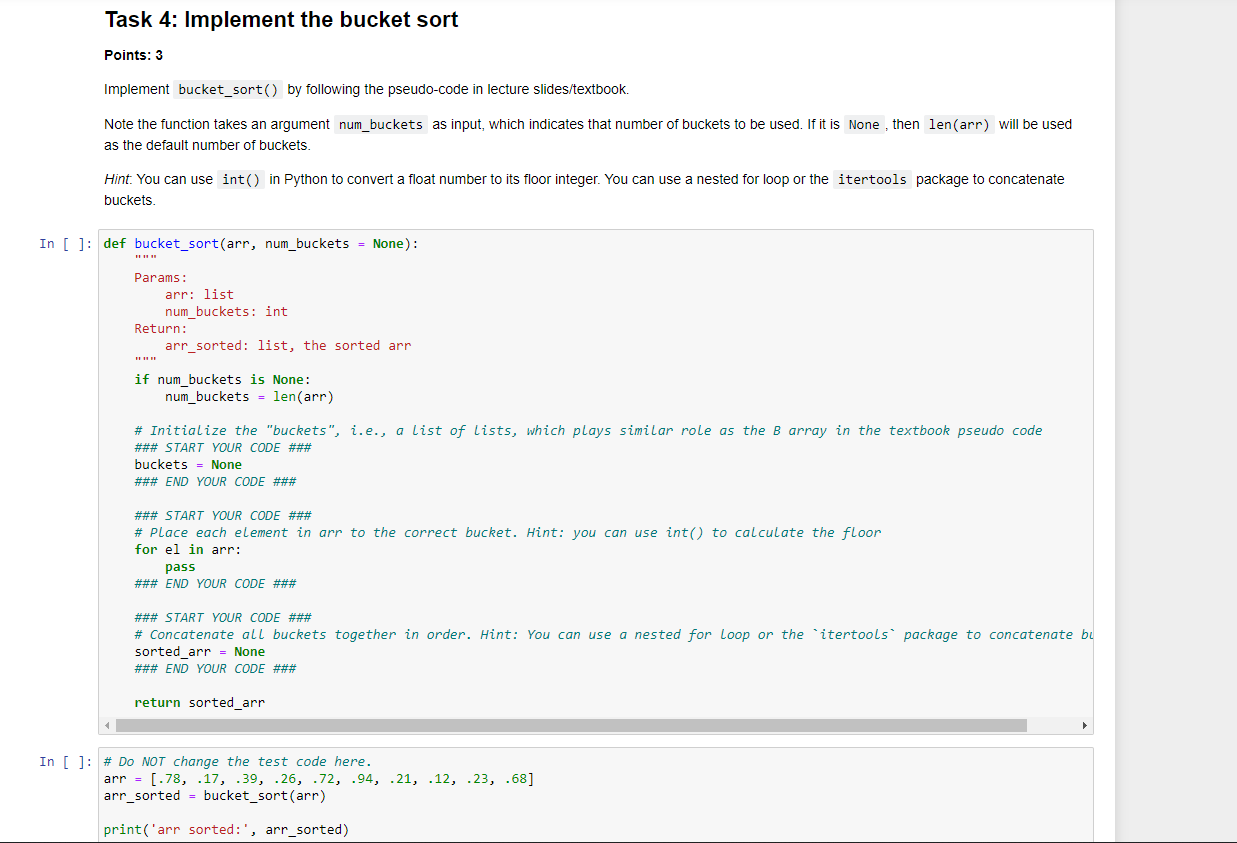This screenshot has height=843, width=1237.
Task: Click the left arrow of the code cell scrollbar
Action: 107,724
